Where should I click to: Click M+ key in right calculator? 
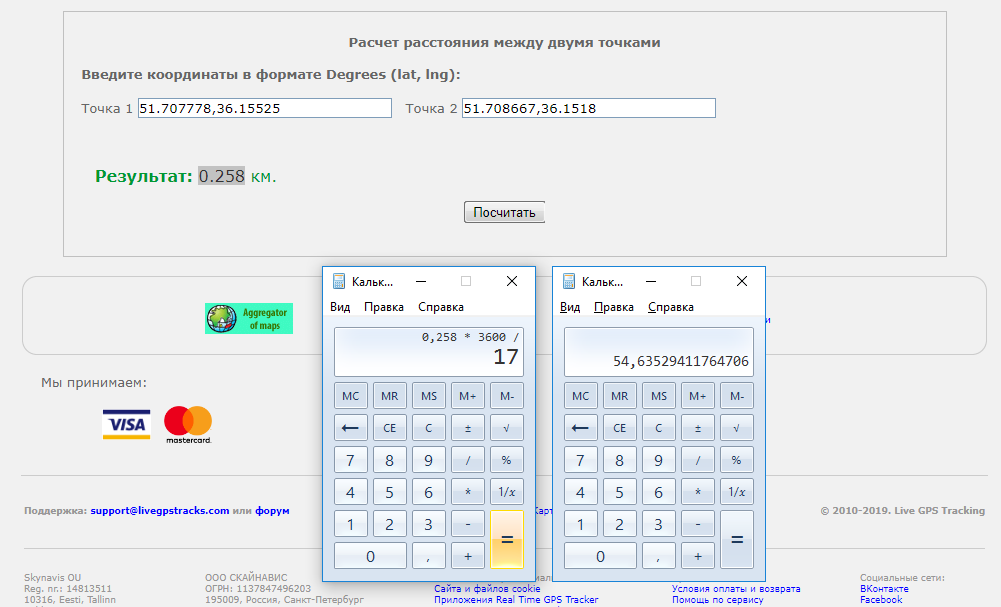[x=698, y=396]
